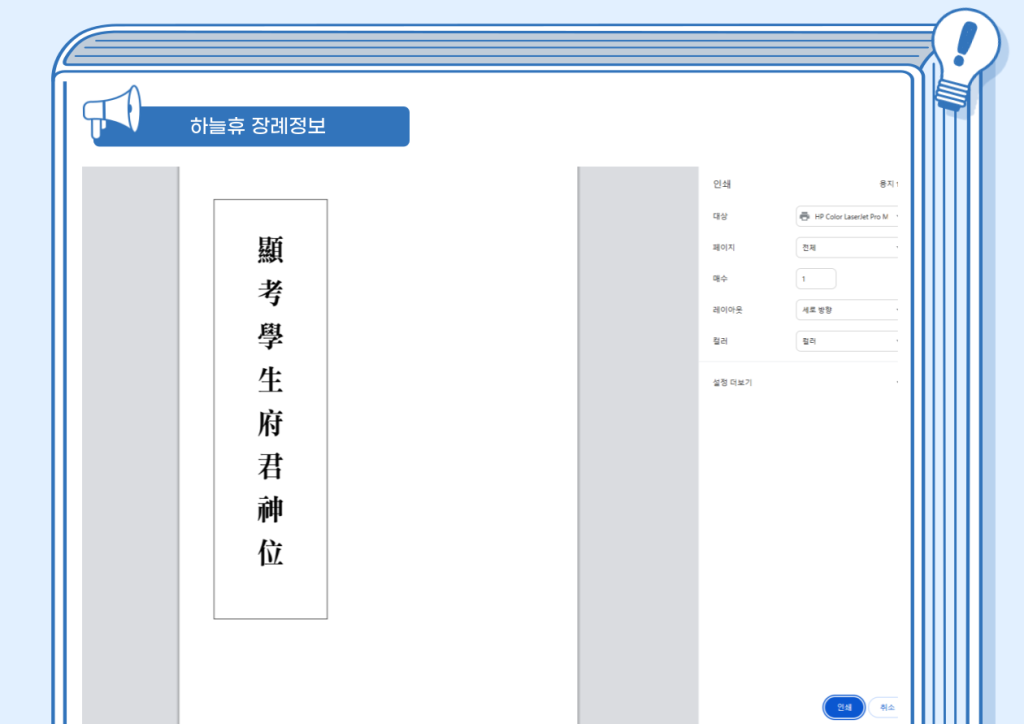Open the 대상 printer dropdown
This screenshot has width=1024, height=724.
pyautogui.click(x=848, y=216)
